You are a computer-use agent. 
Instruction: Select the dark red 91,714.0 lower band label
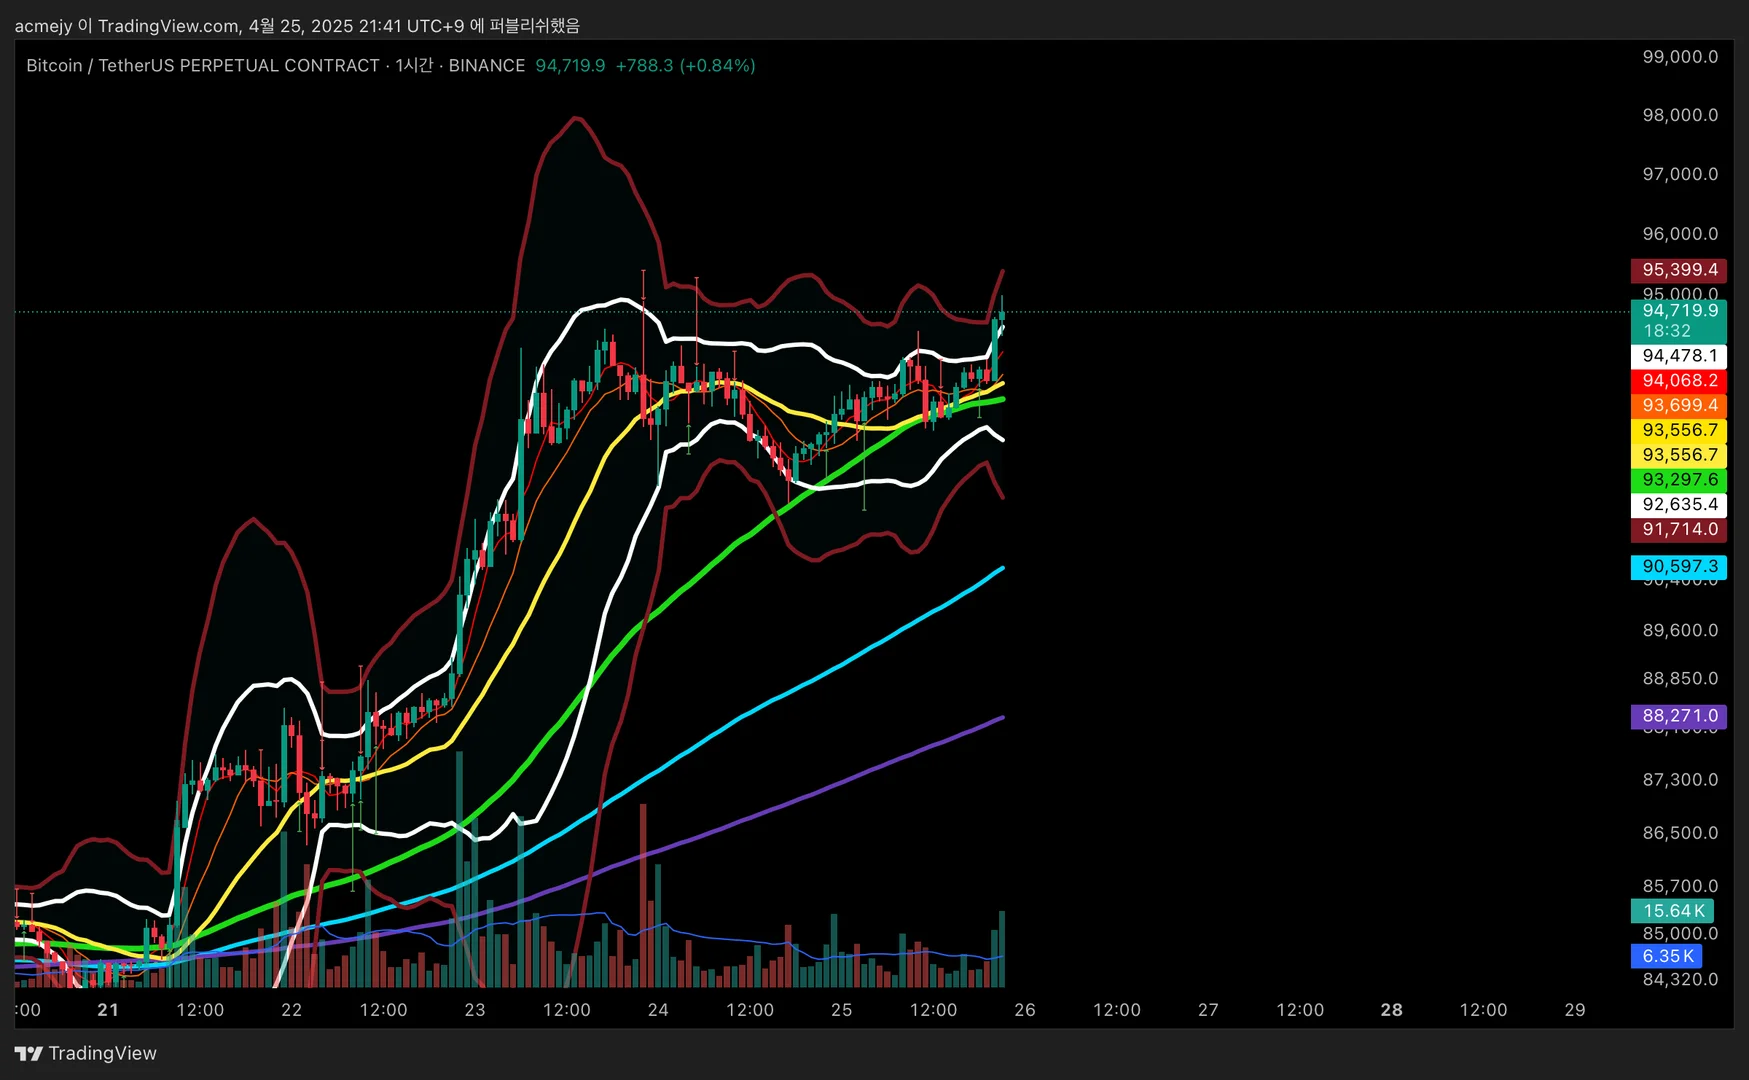(x=1679, y=530)
